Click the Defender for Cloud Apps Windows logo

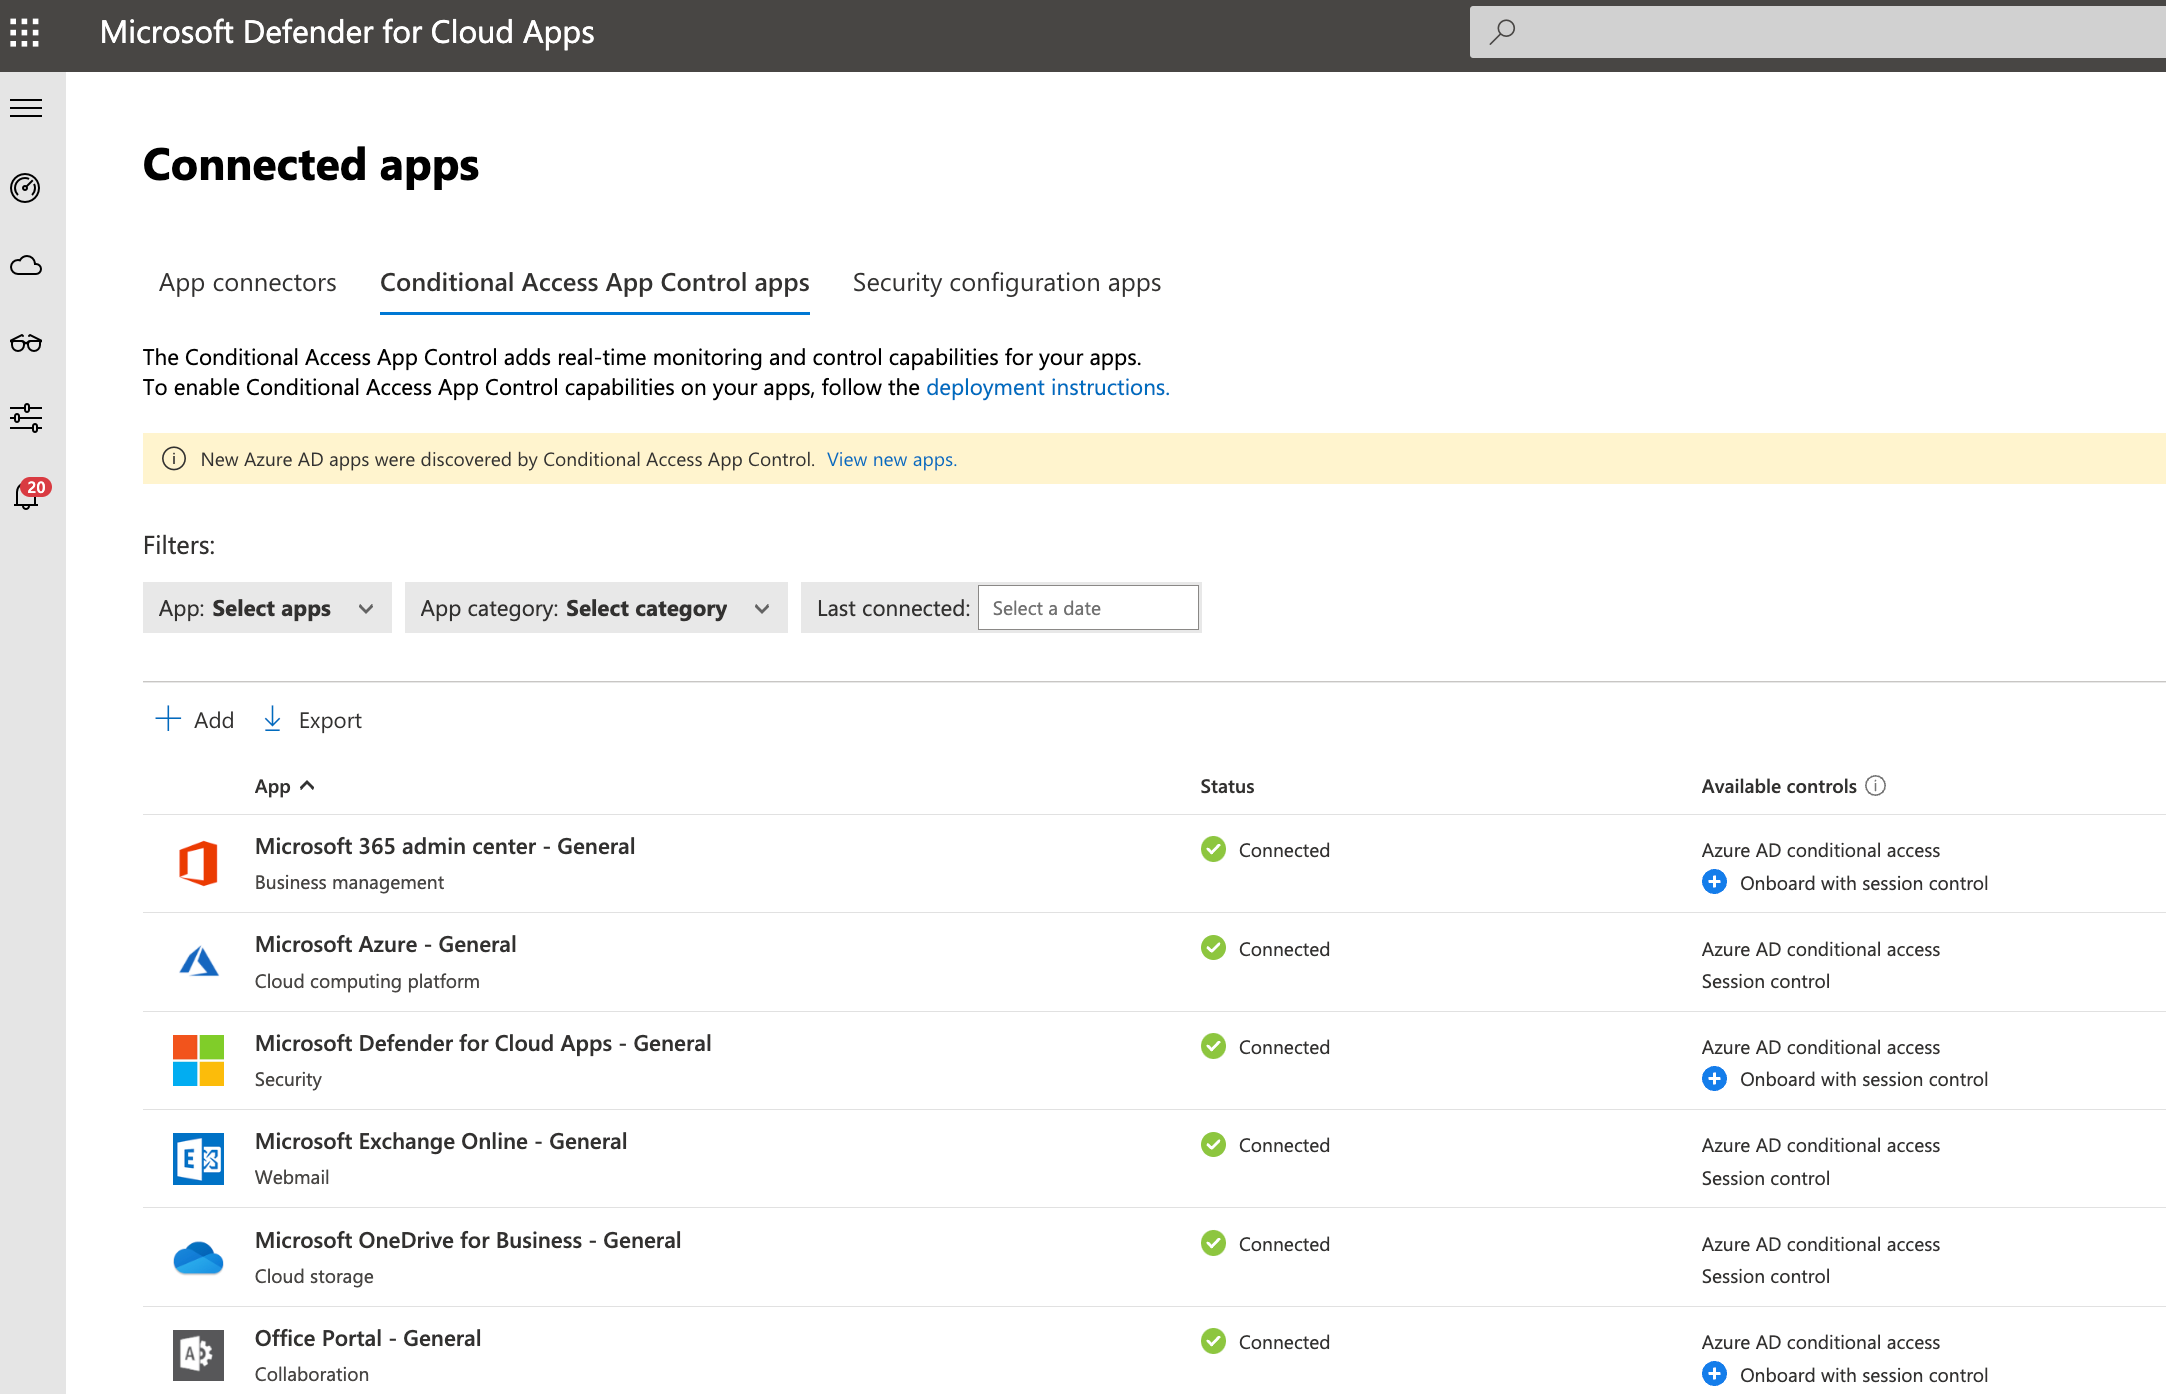click(x=198, y=1060)
